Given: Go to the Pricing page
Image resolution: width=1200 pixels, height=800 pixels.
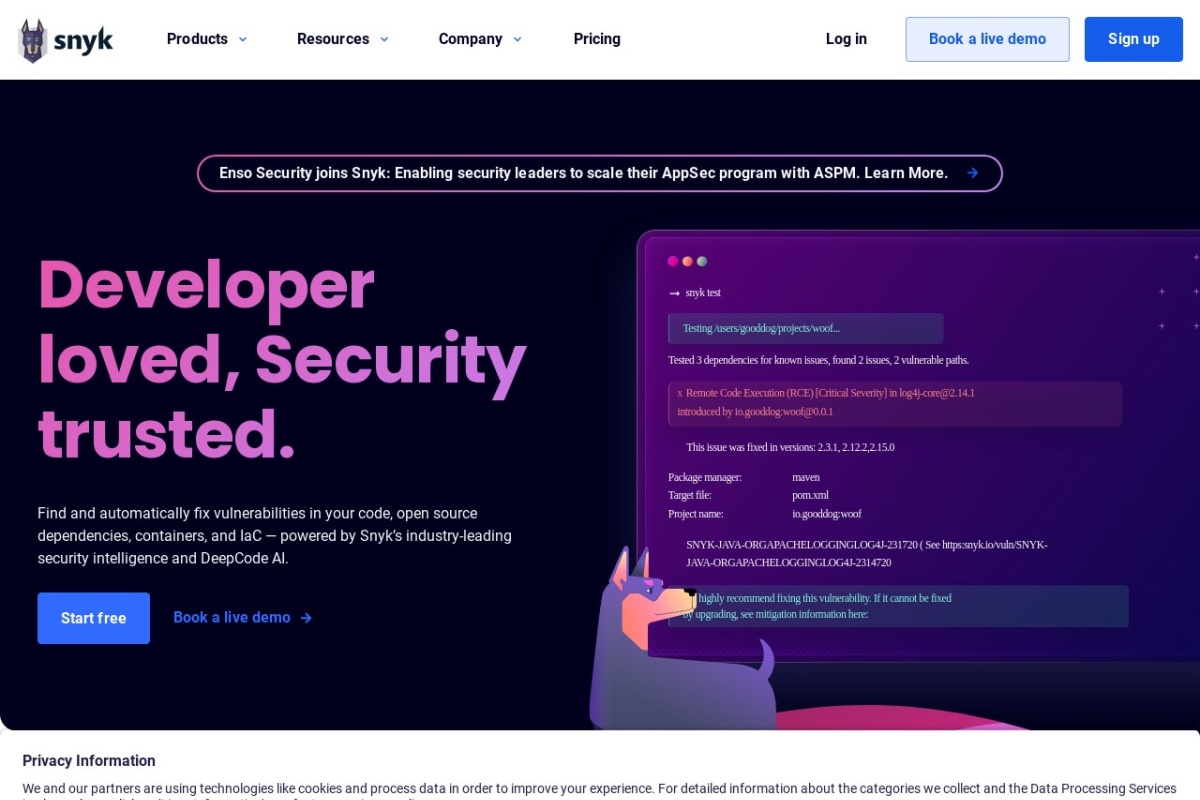Looking at the screenshot, I should point(597,39).
